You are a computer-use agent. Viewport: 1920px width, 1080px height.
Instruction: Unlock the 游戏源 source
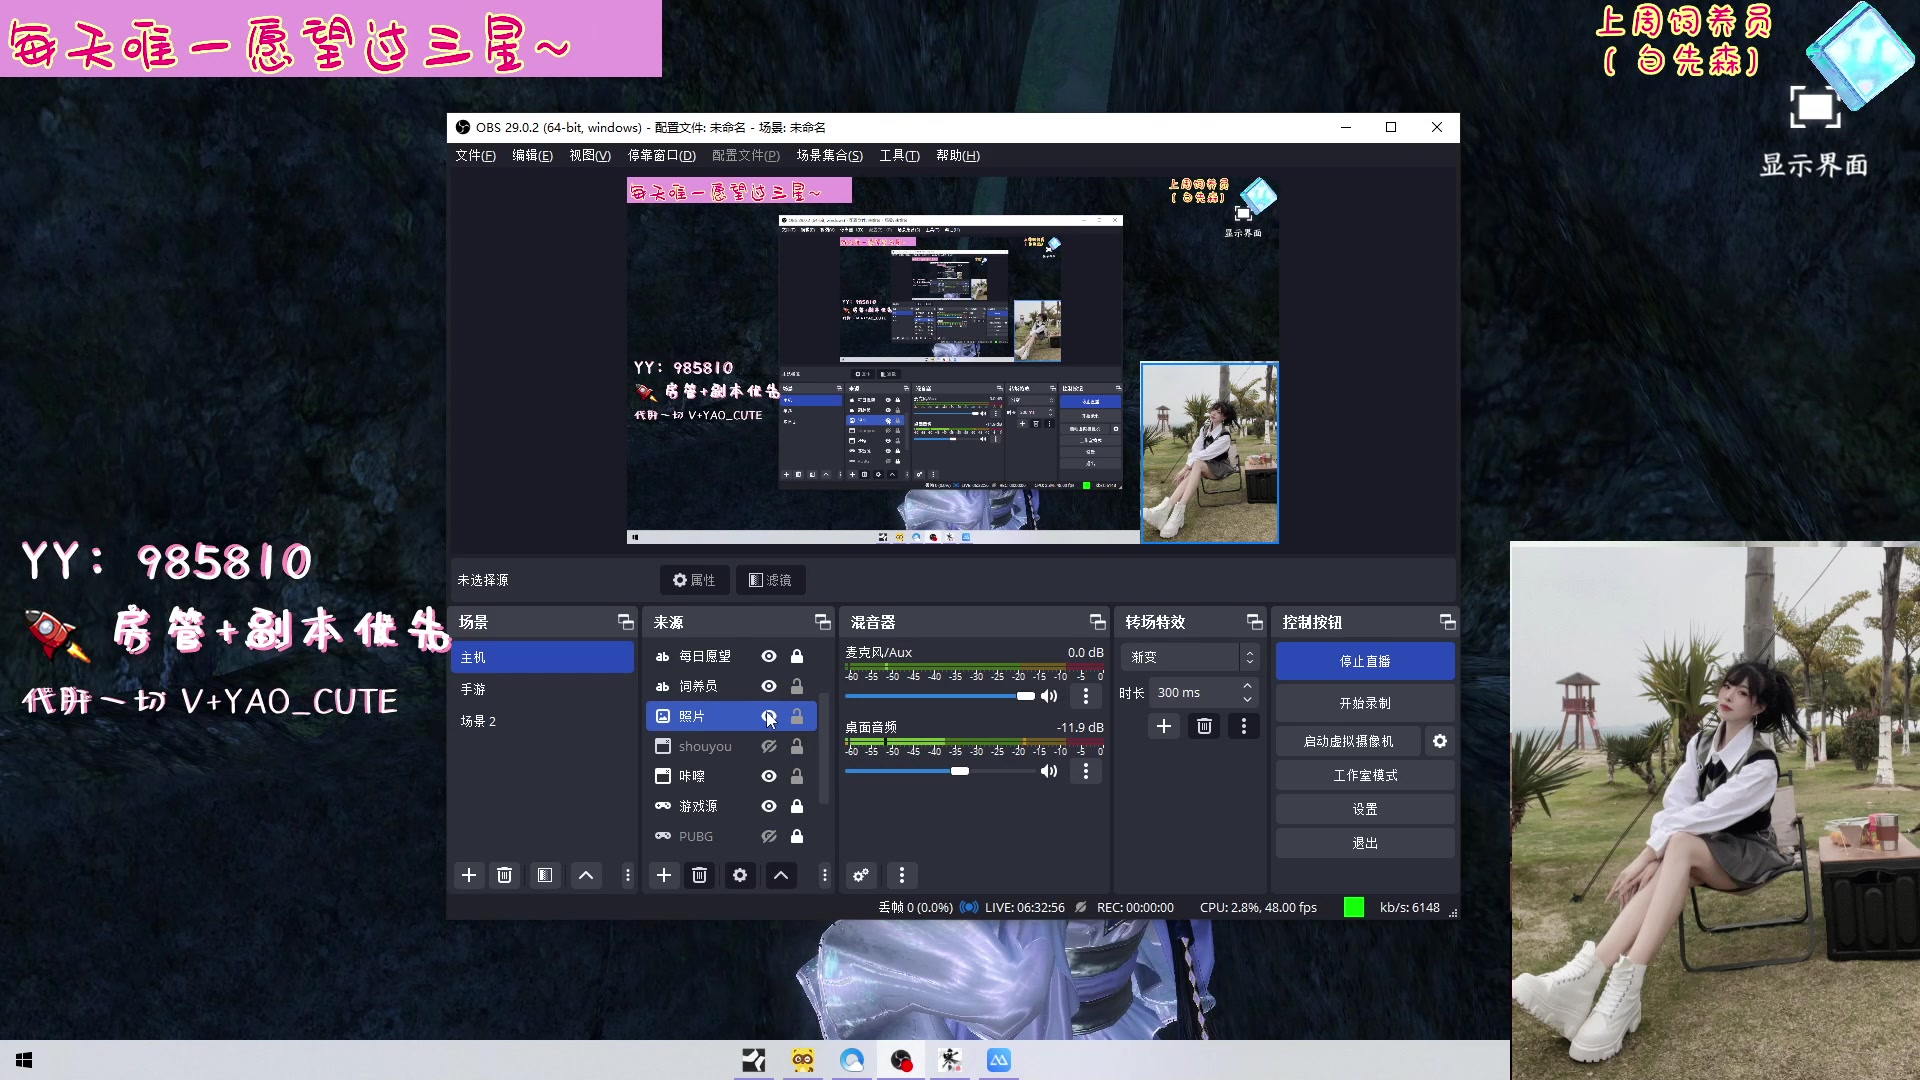pyautogui.click(x=797, y=806)
